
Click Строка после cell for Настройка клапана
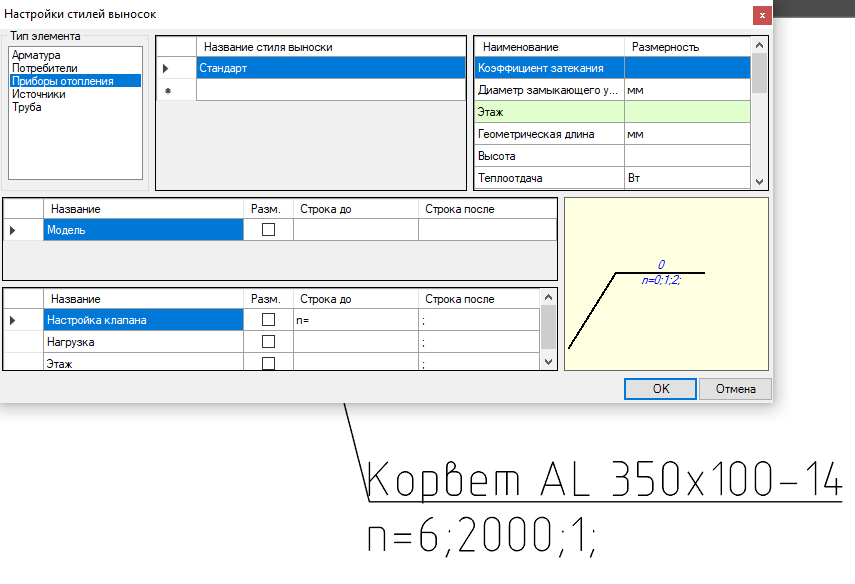point(479,320)
